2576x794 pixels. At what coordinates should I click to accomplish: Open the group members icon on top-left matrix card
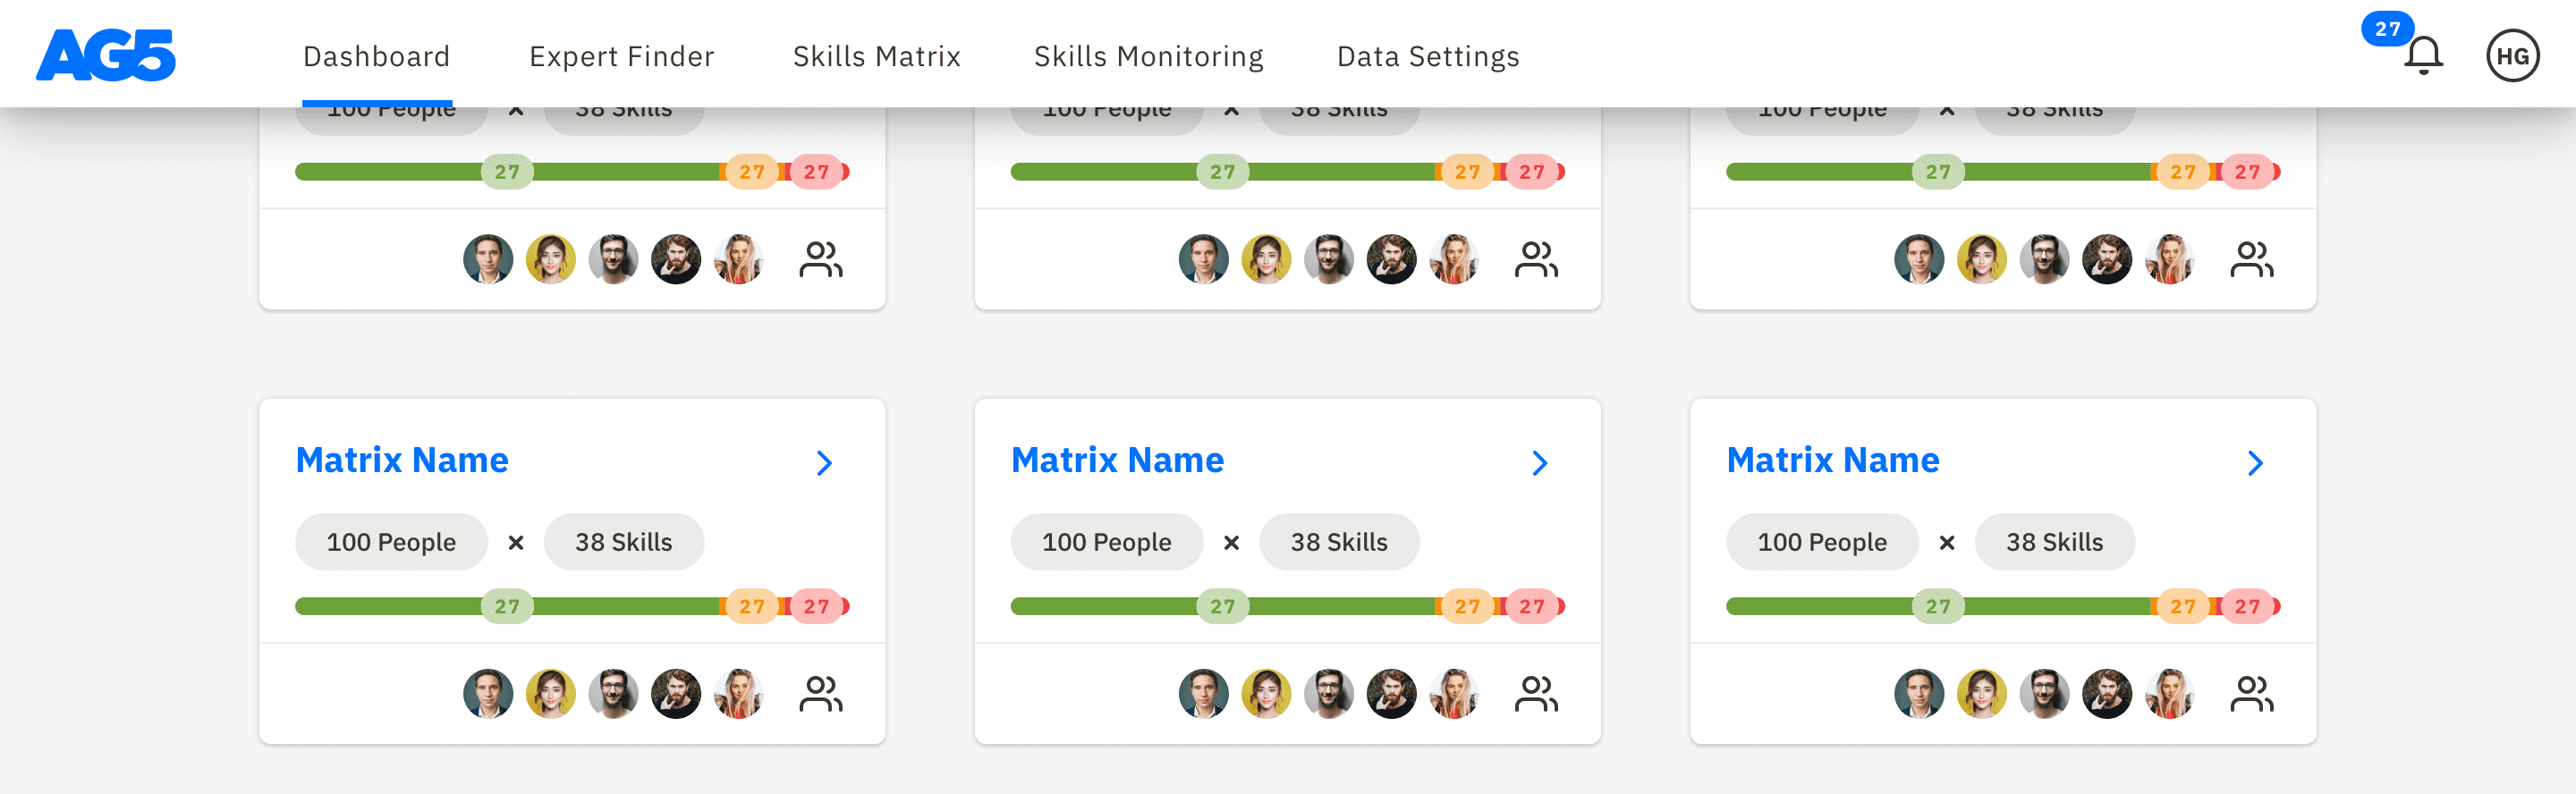pyautogui.click(x=822, y=258)
